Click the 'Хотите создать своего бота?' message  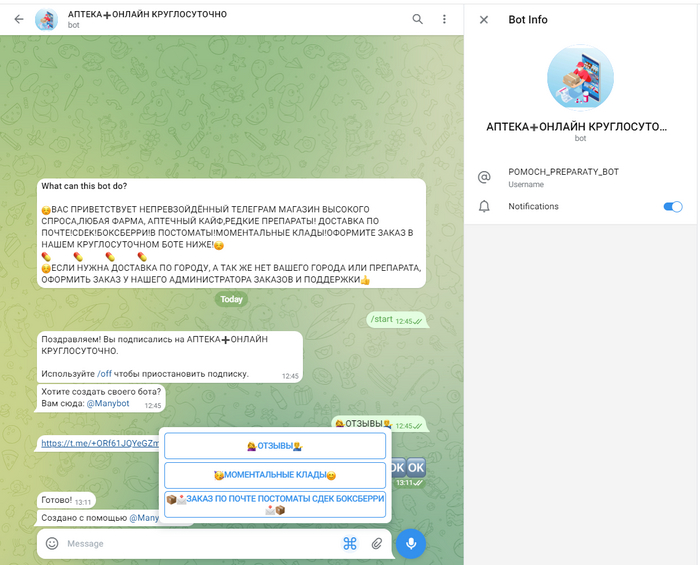click(x=101, y=398)
